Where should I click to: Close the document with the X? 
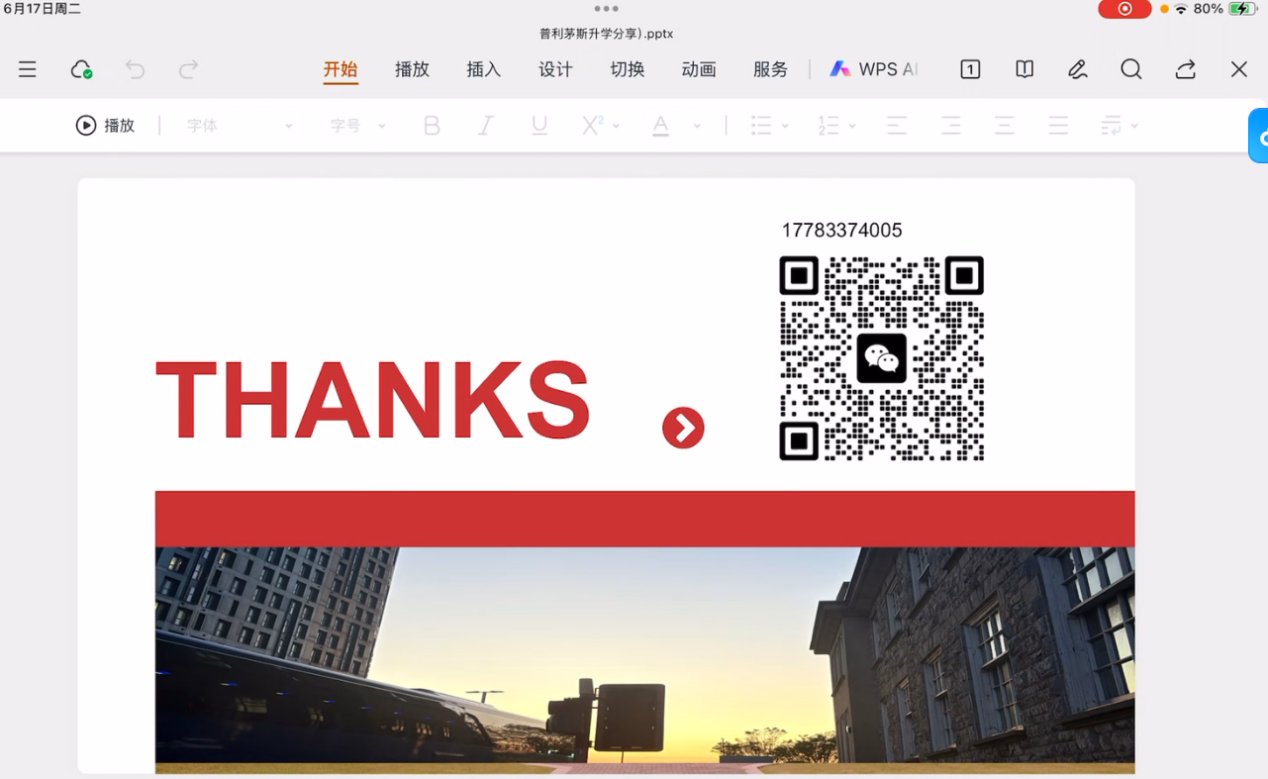[1239, 69]
